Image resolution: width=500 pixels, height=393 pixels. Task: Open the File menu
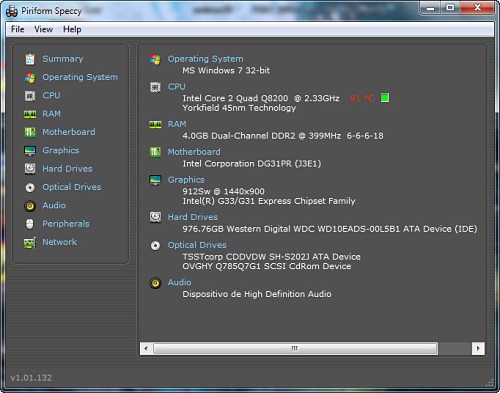(18, 29)
